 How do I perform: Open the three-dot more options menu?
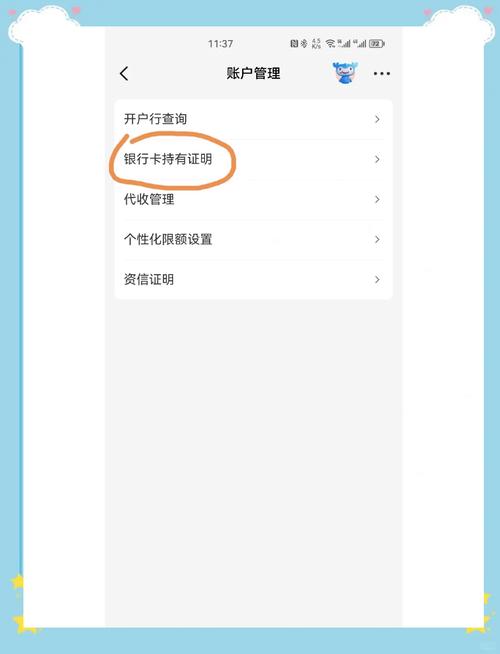[382, 74]
